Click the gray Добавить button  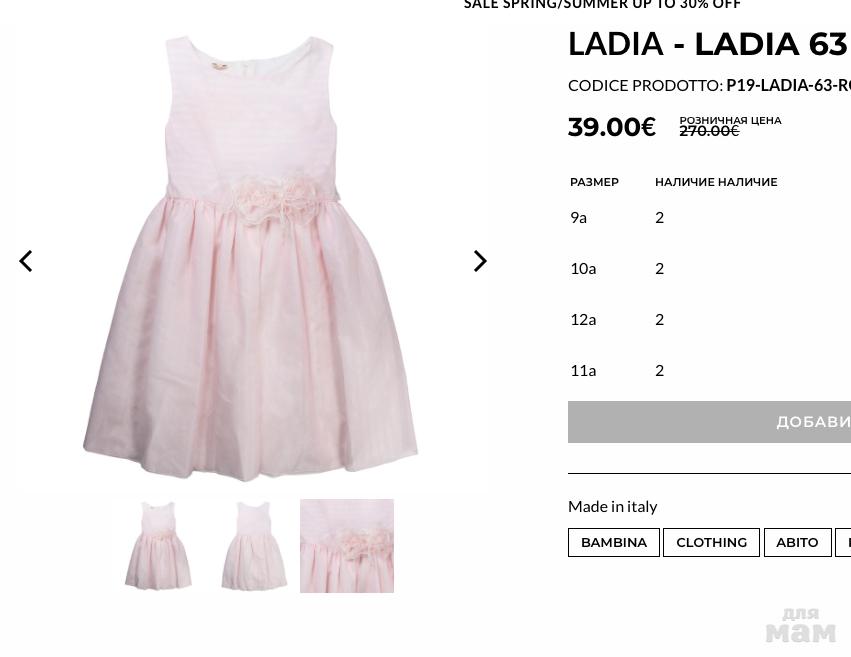709,422
